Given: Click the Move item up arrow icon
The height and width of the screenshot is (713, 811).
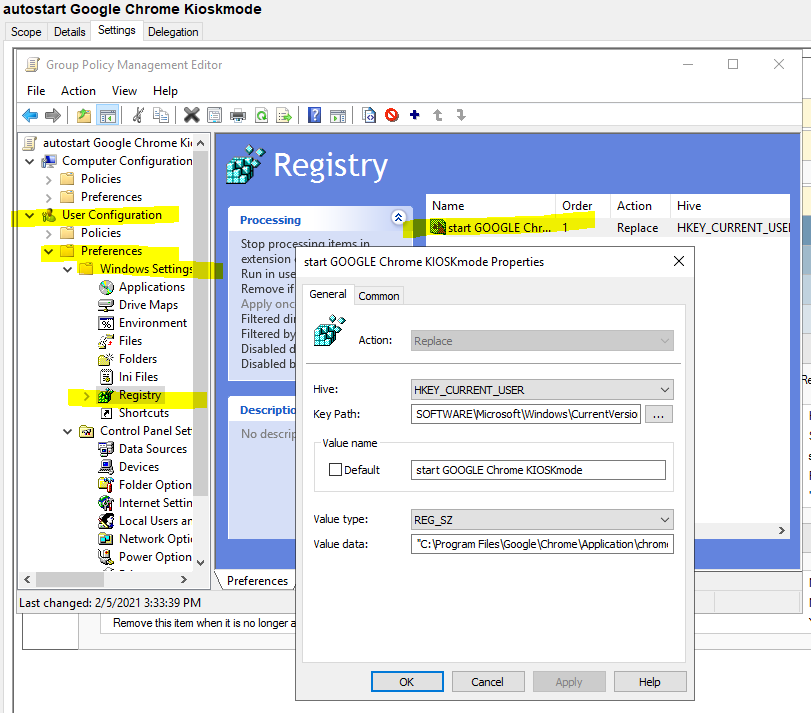Looking at the screenshot, I should click(438, 115).
